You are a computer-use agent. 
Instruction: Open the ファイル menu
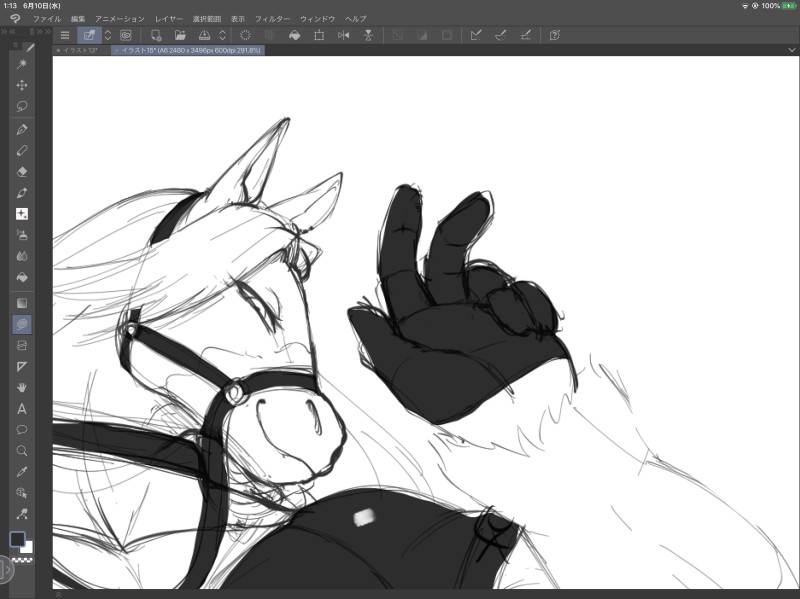point(47,19)
